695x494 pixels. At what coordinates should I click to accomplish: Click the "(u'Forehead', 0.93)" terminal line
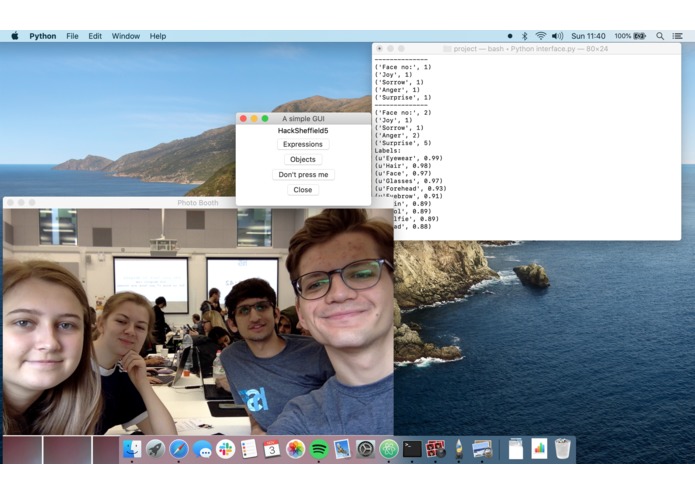tap(410, 188)
